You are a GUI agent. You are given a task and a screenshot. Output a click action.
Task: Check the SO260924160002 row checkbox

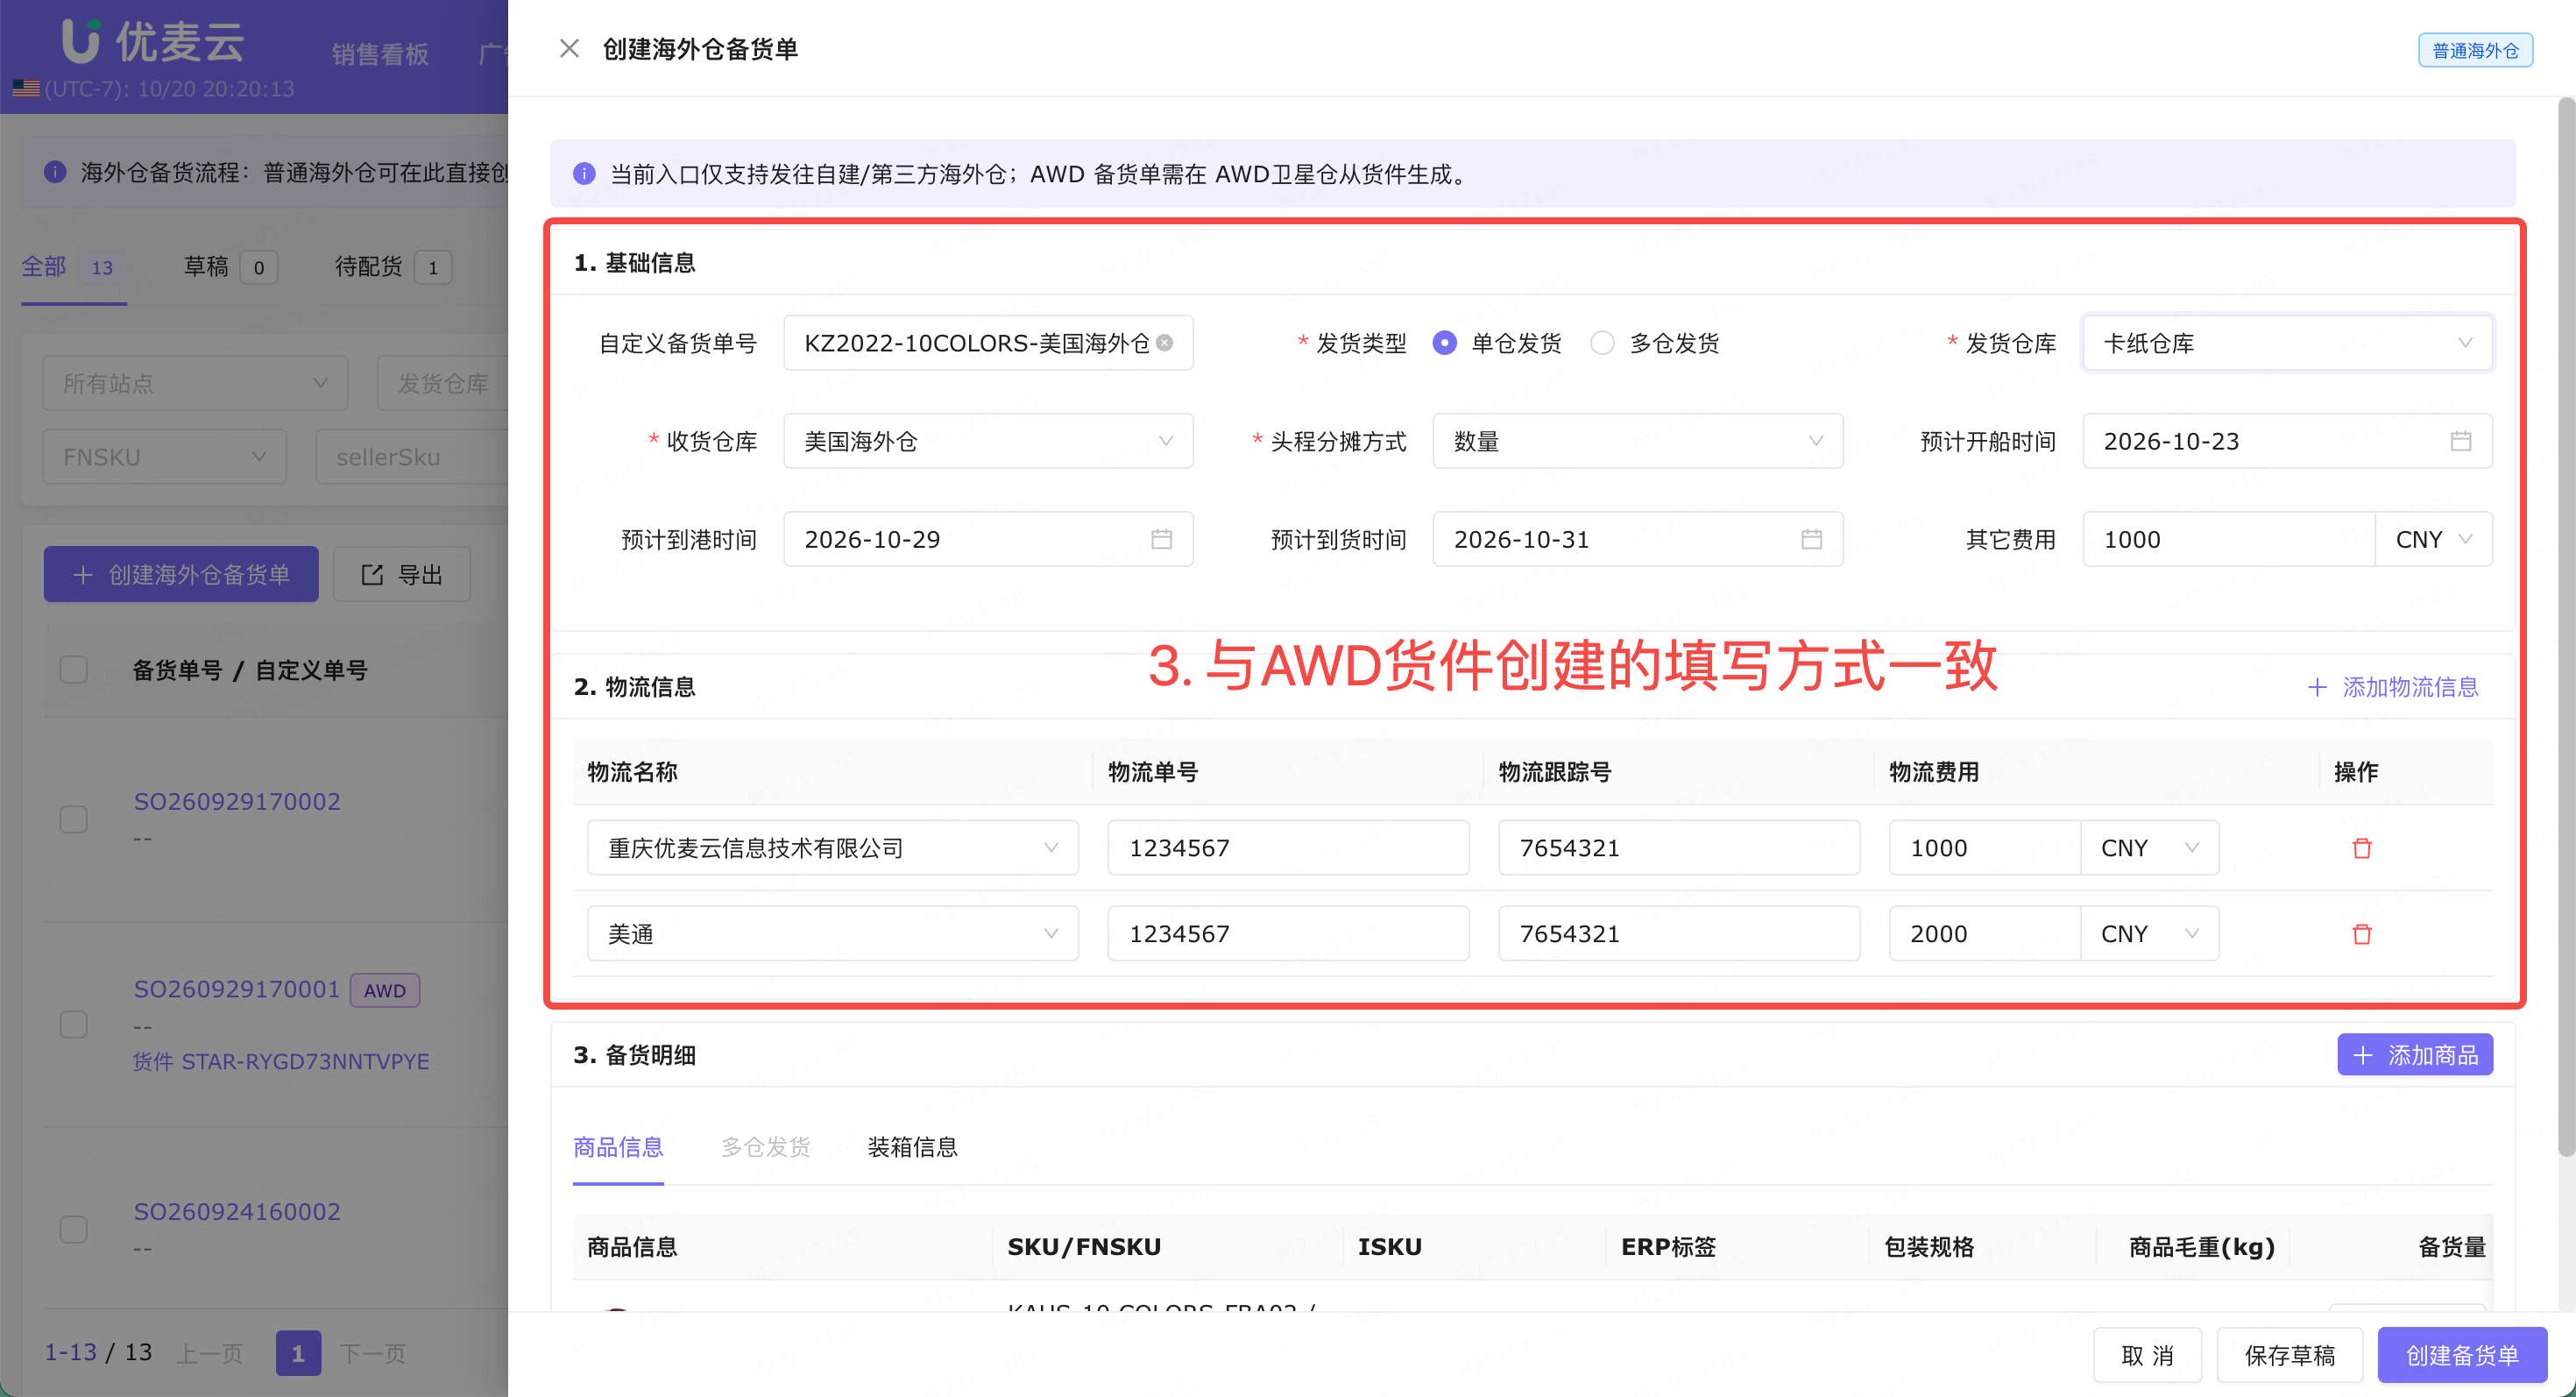click(73, 1229)
